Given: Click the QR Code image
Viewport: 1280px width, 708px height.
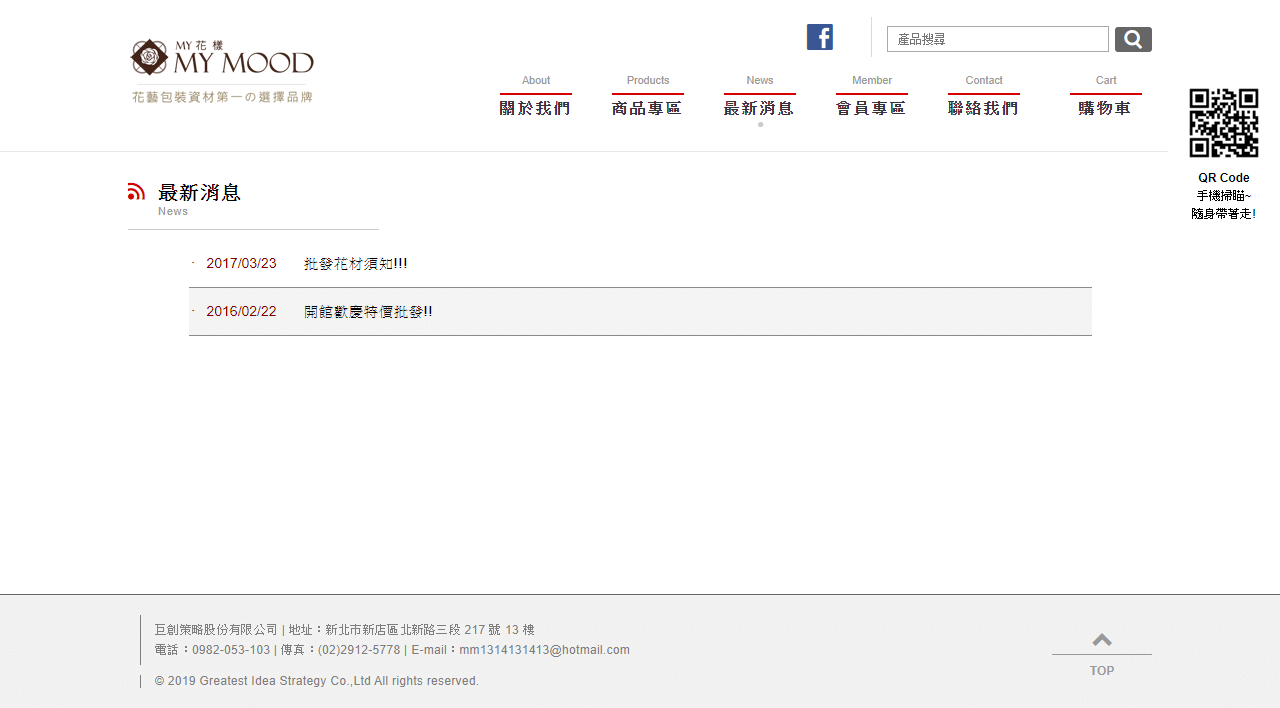Looking at the screenshot, I should point(1224,123).
